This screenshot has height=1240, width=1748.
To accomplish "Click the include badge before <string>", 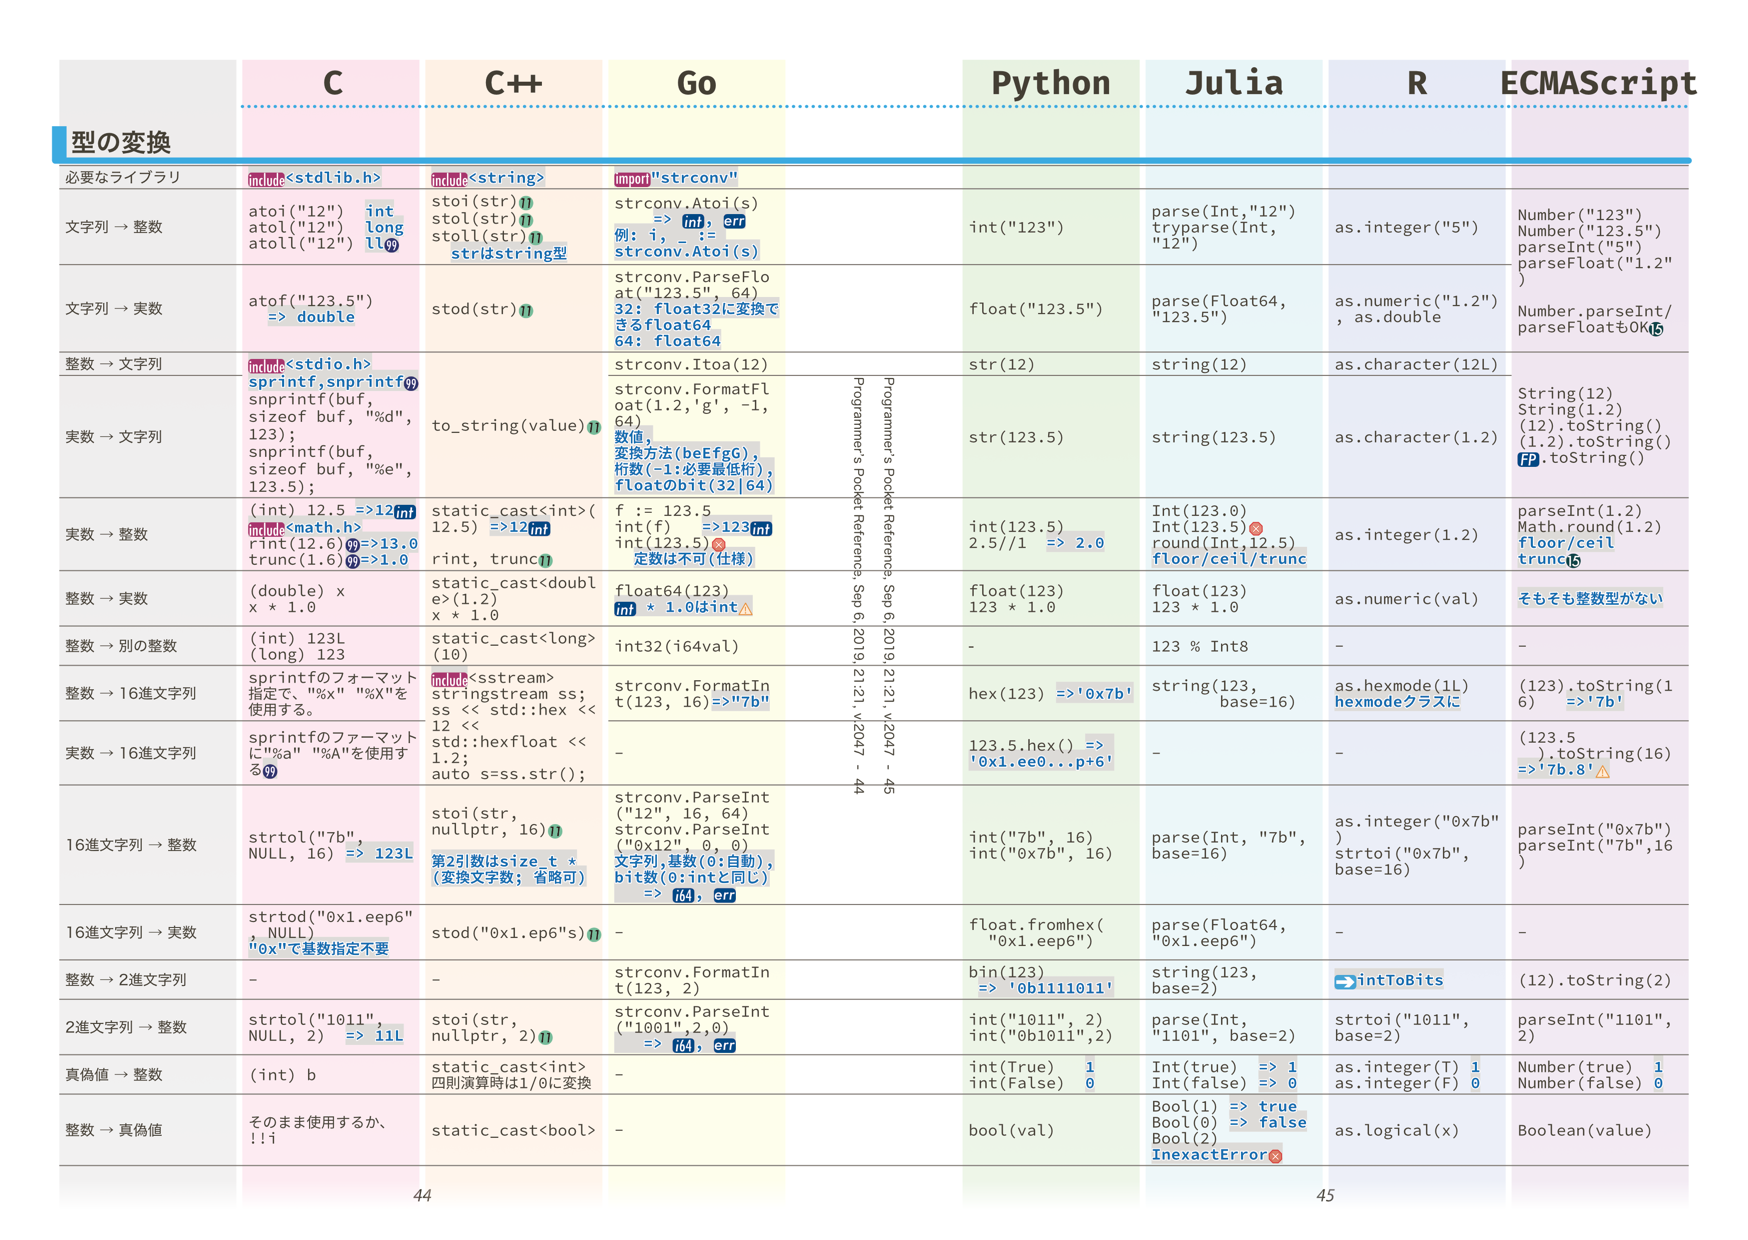I will [449, 179].
